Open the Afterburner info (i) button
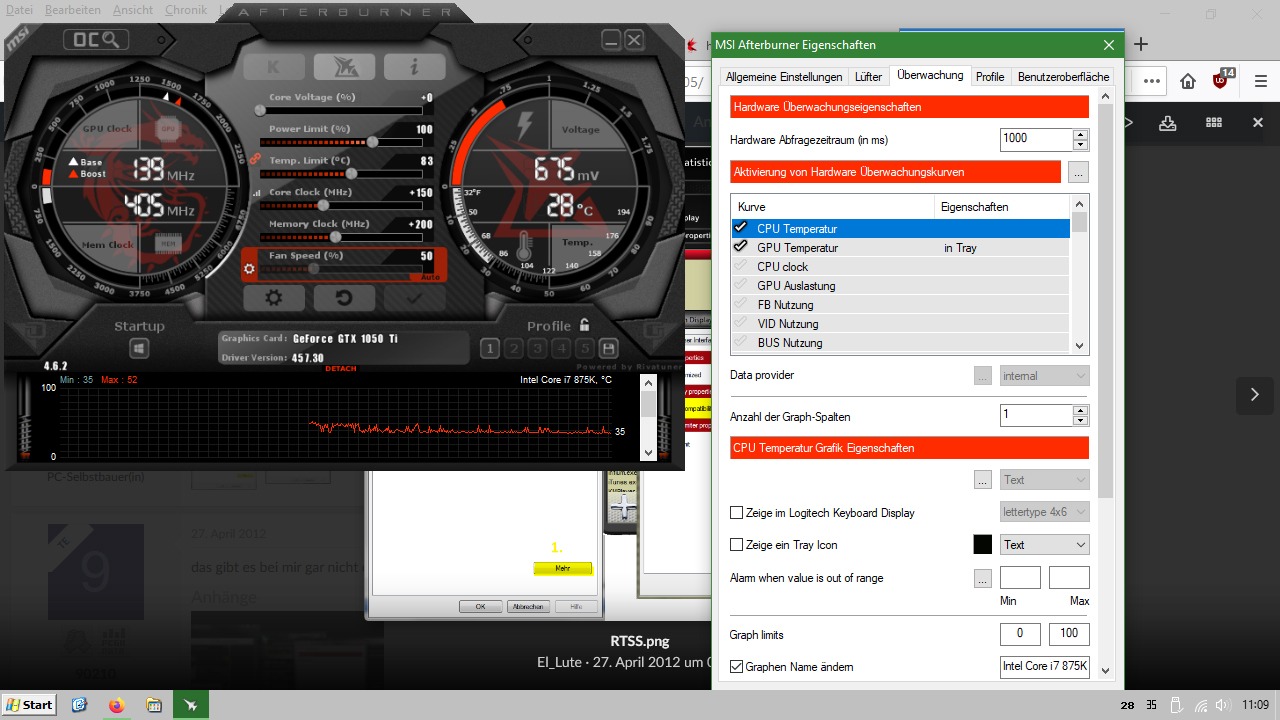The height and width of the screenshot is (720, 1280). (414, 67)
